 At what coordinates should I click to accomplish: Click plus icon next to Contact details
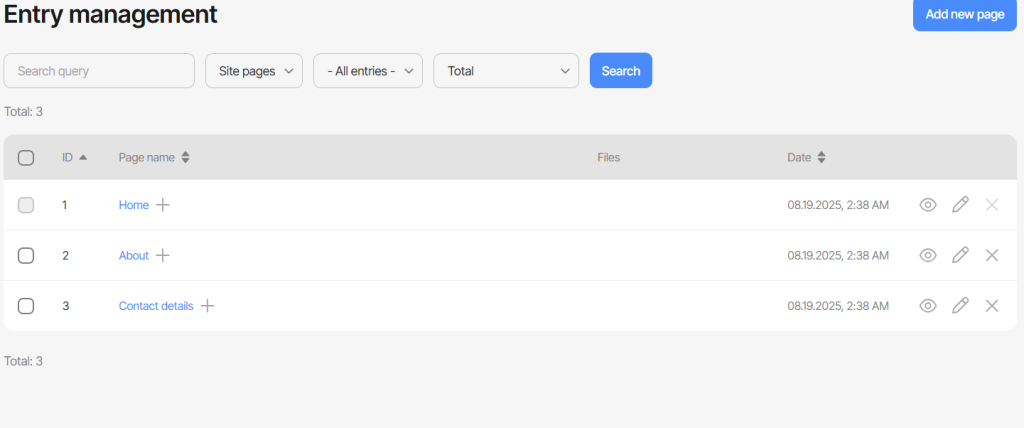coord(207,306)
